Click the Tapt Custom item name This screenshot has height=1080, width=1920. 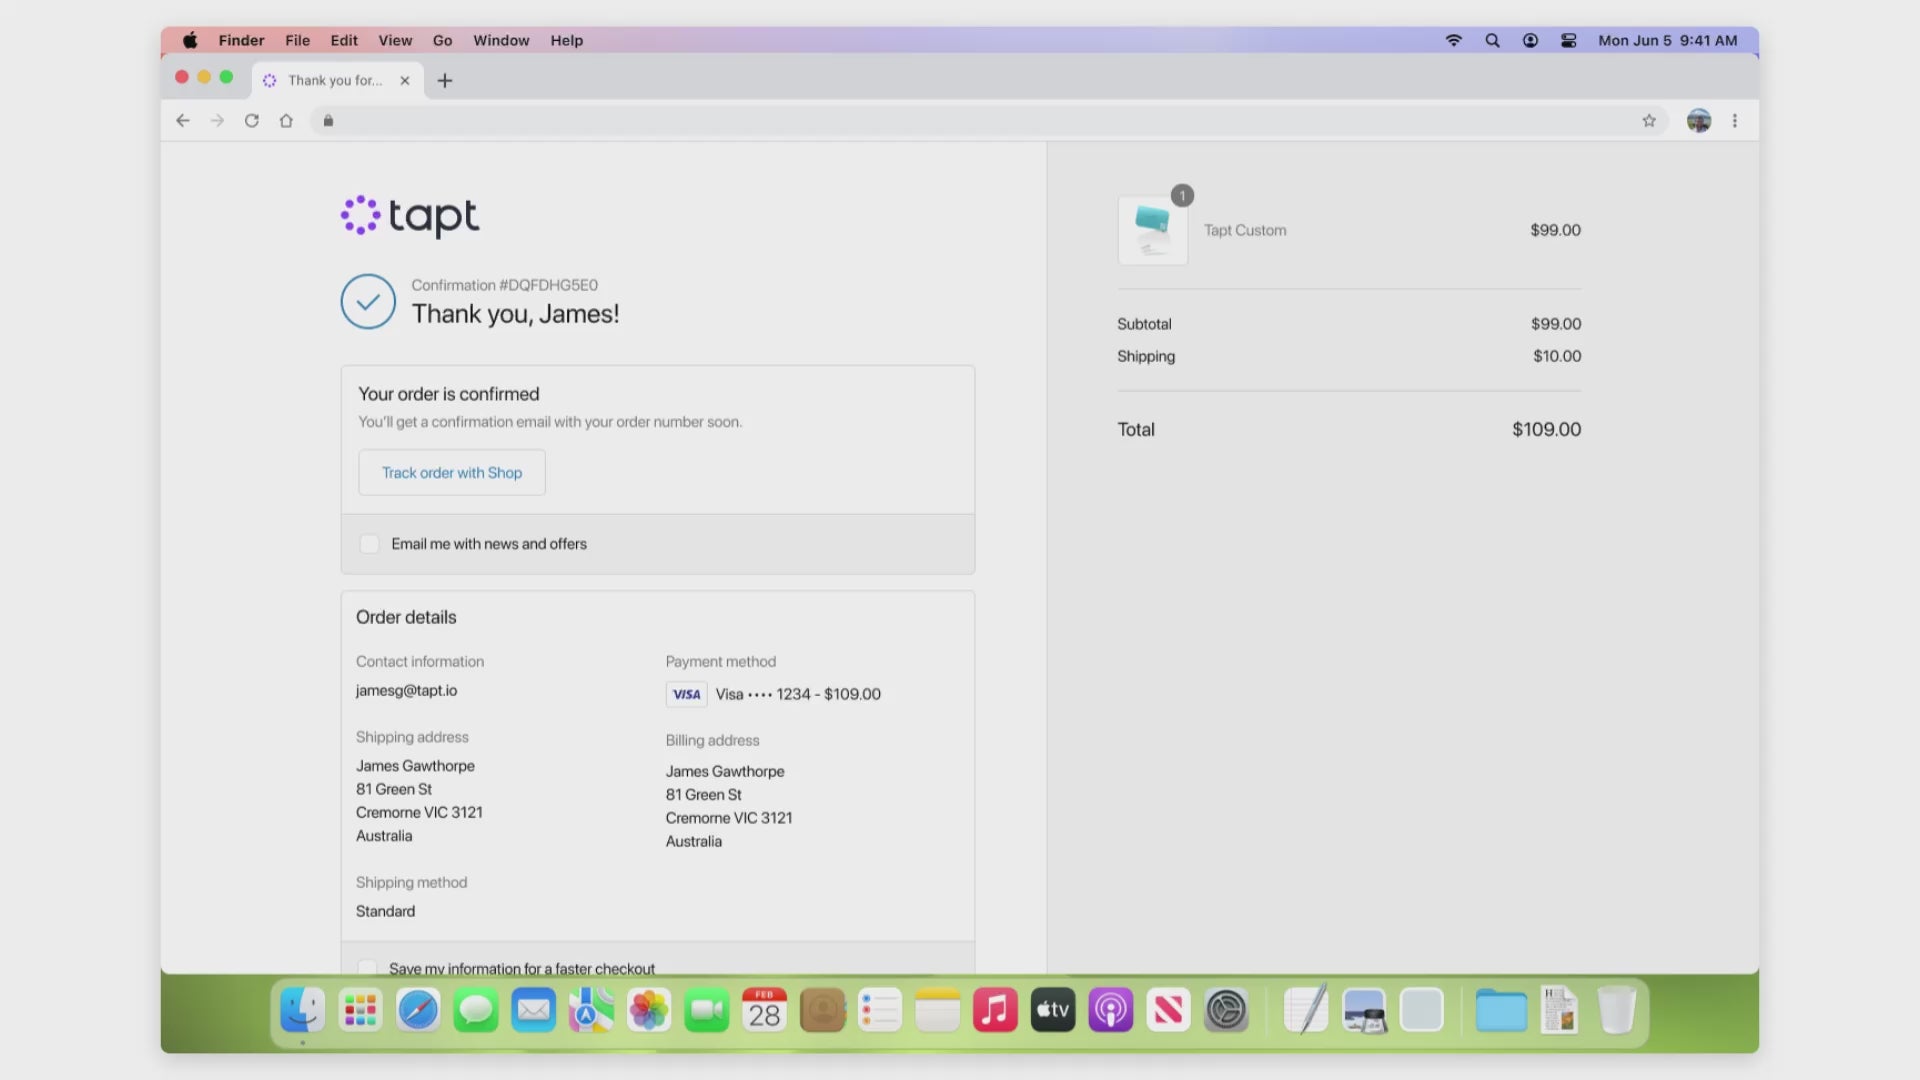1245,230
